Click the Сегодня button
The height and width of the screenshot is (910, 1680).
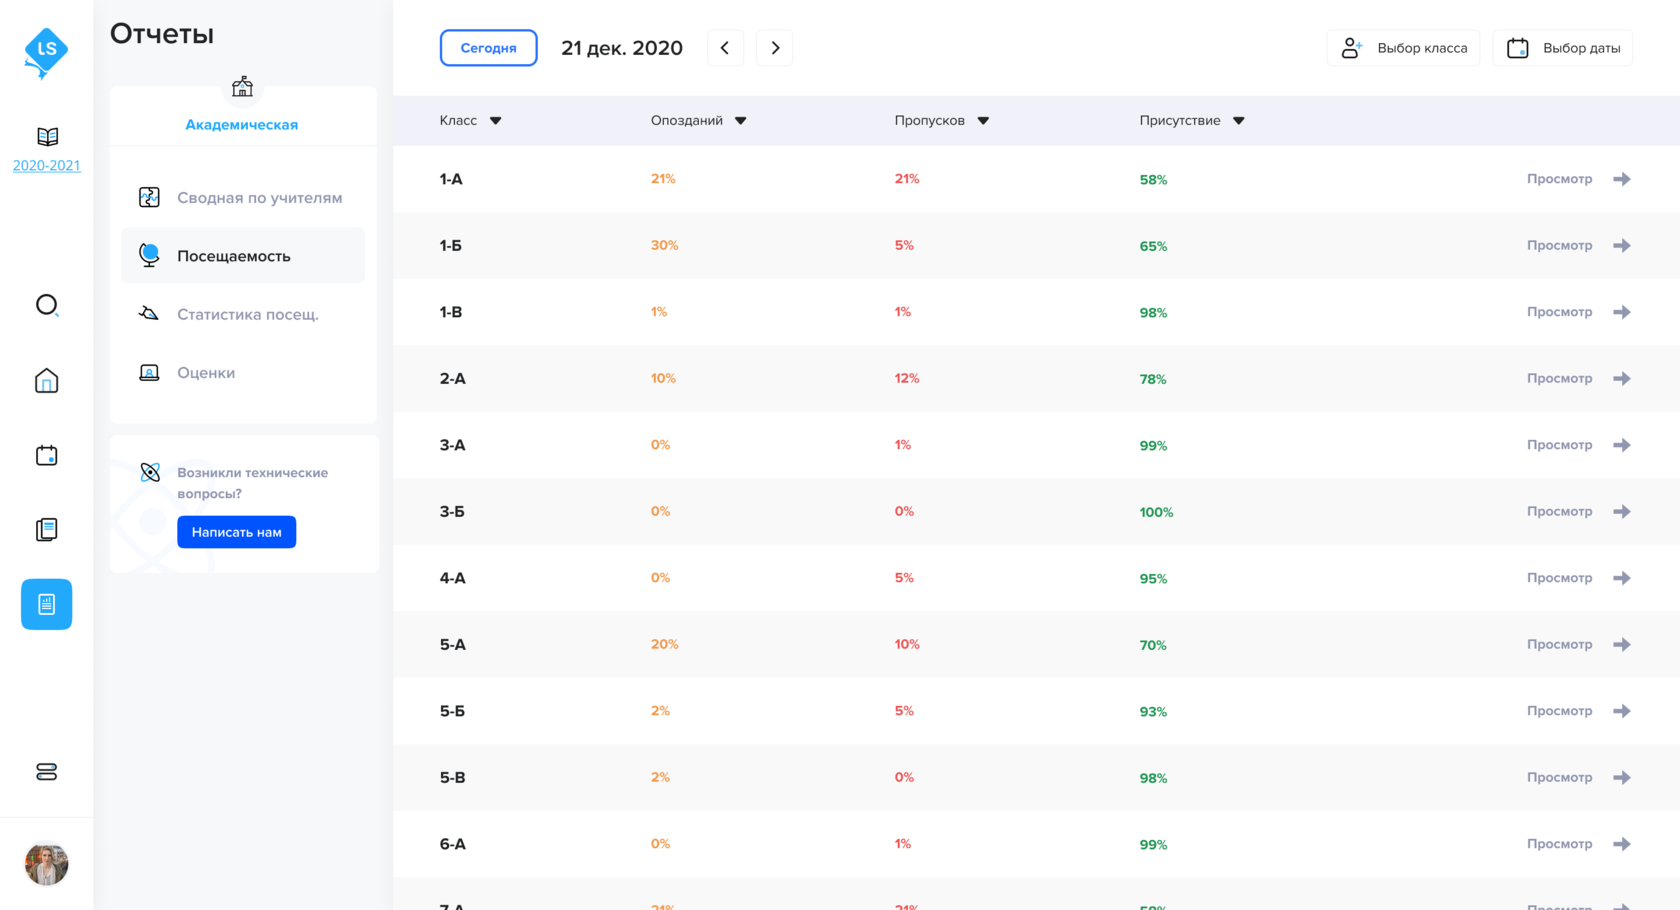[488, 48]
